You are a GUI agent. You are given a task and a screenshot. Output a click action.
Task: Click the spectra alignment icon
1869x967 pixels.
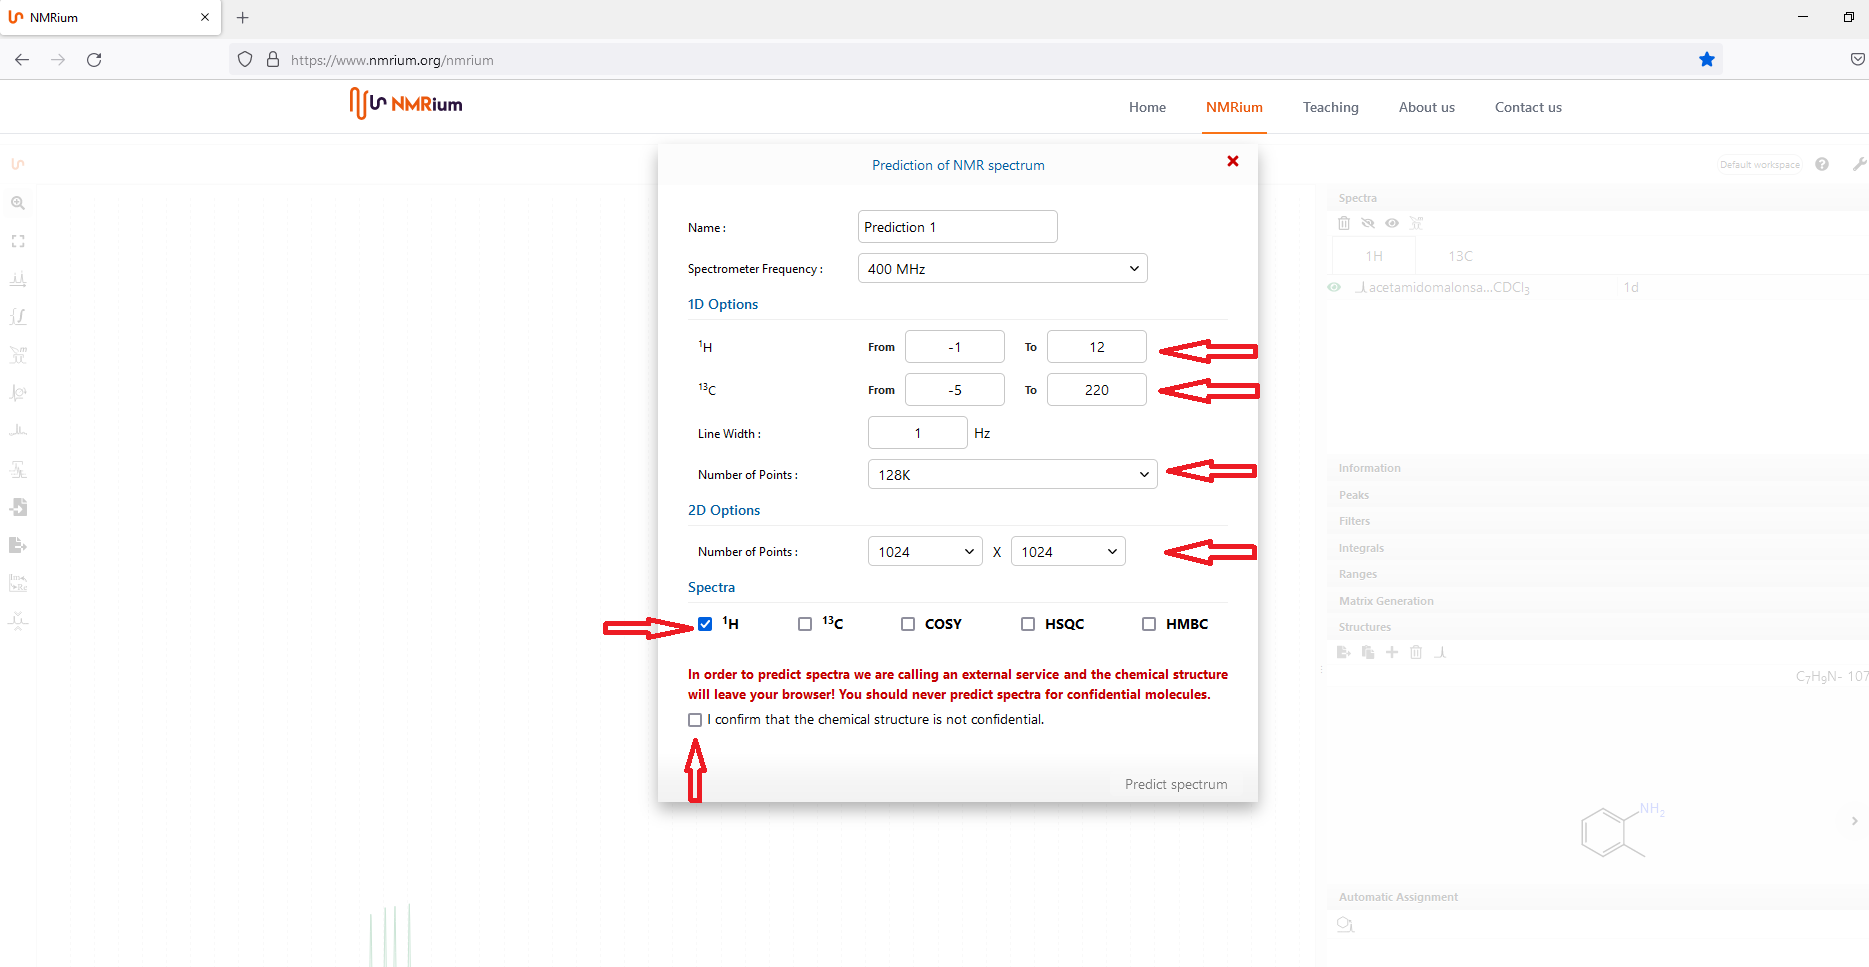[18, 621]
